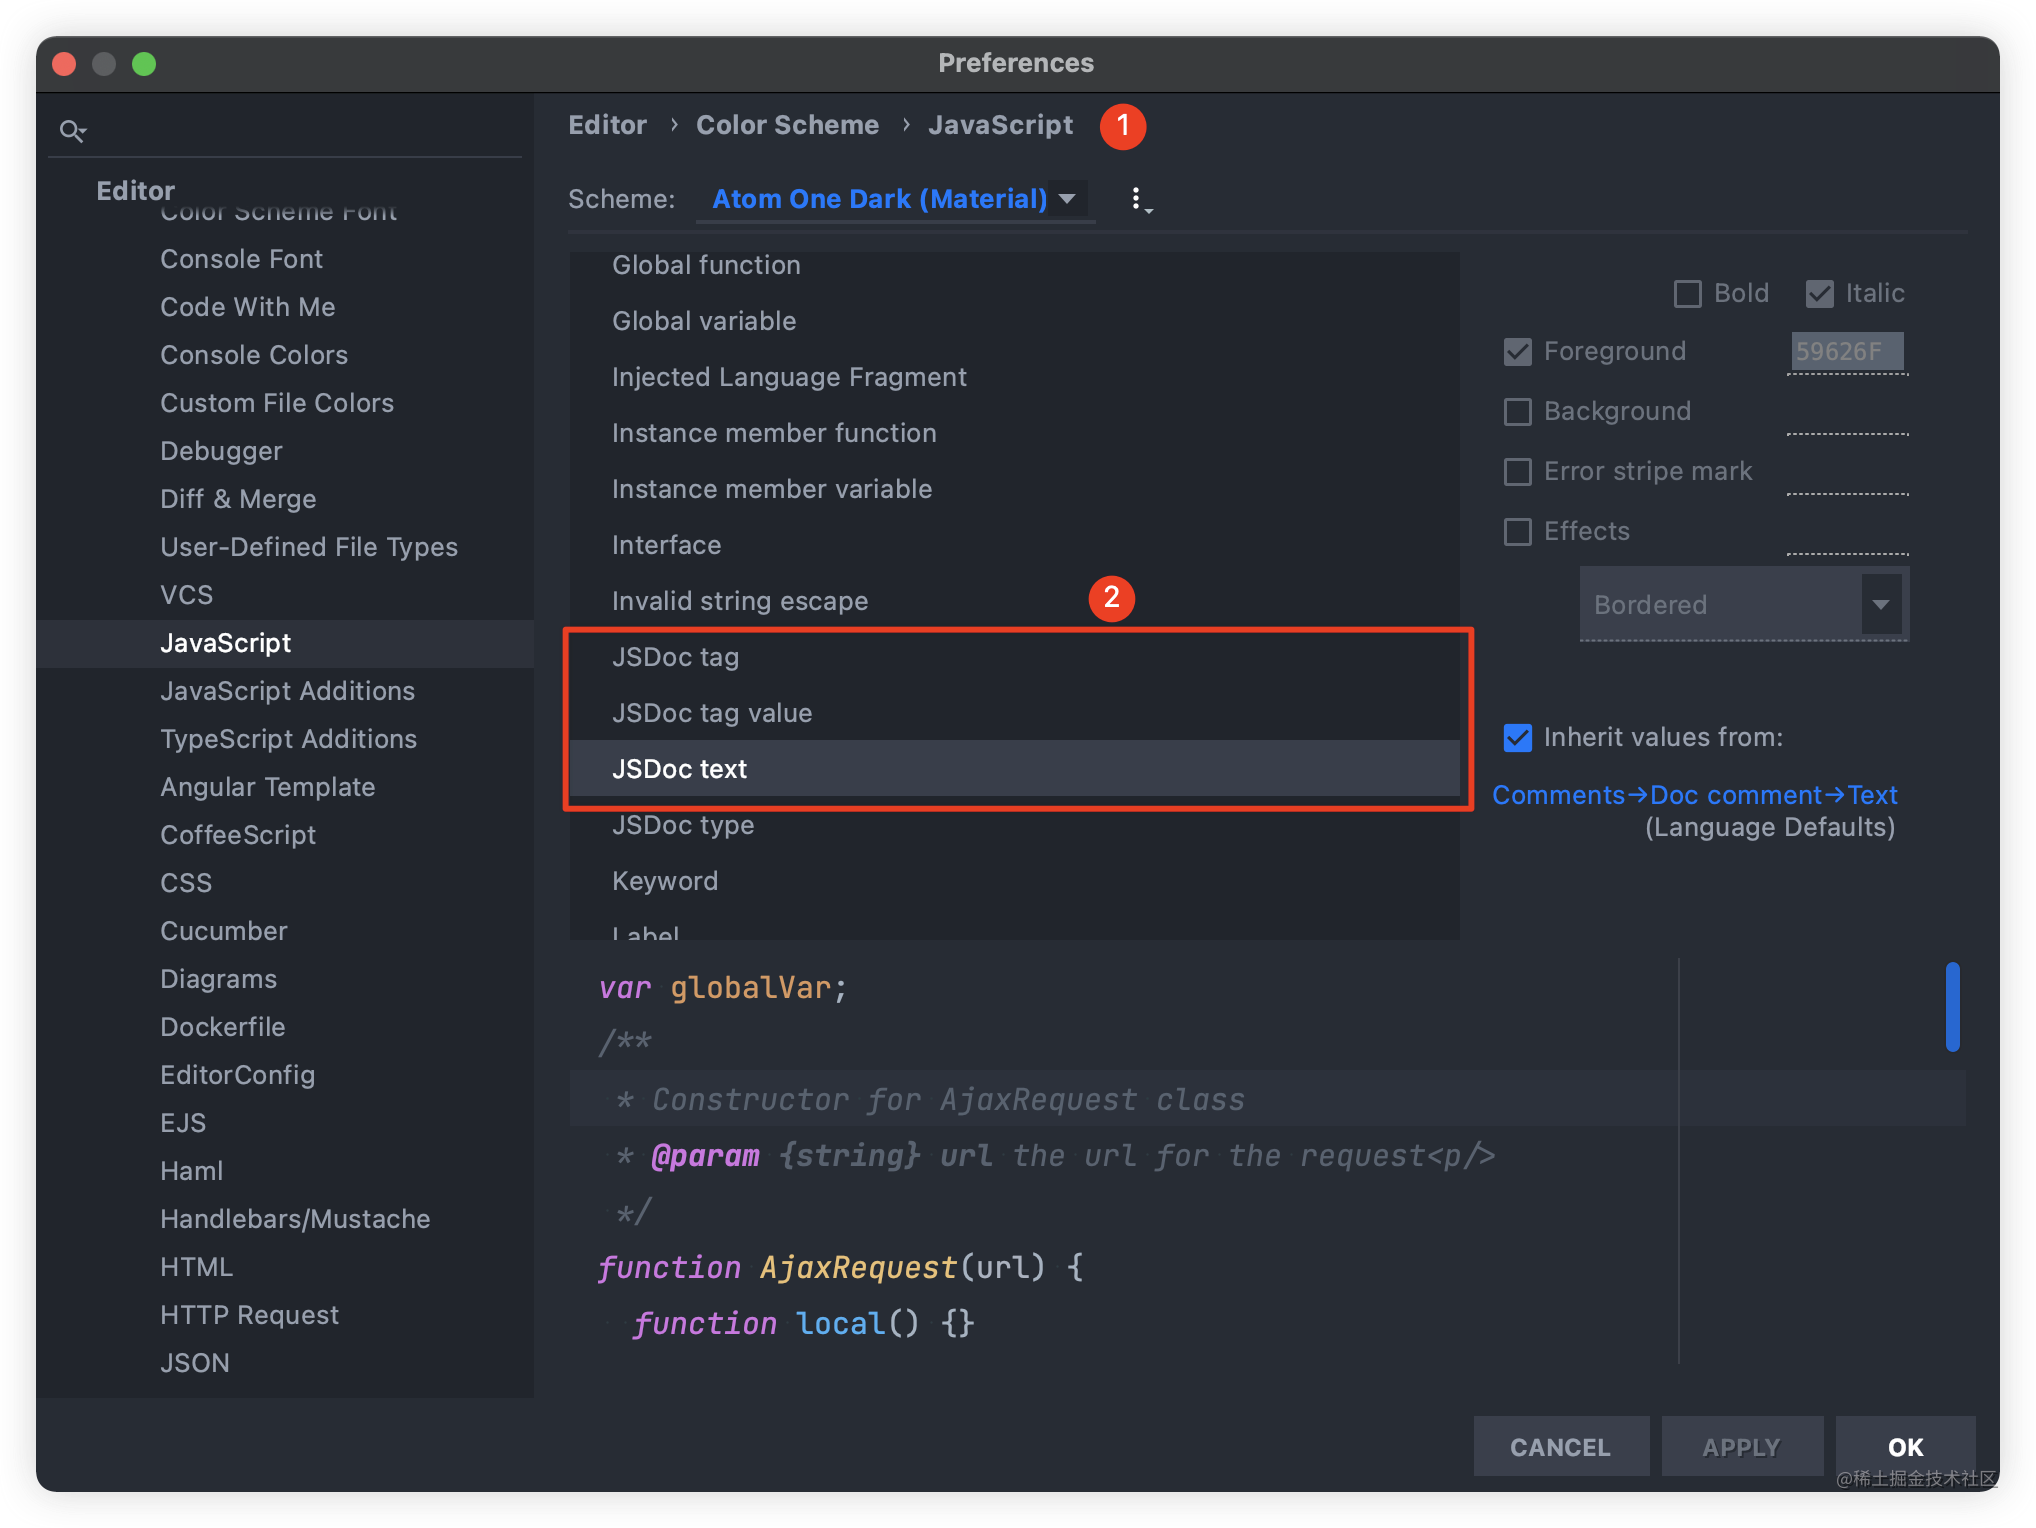
Task: Click the Scheme dropdown arrow icon
Action: pyautogui.click(x=1068, y=199)
